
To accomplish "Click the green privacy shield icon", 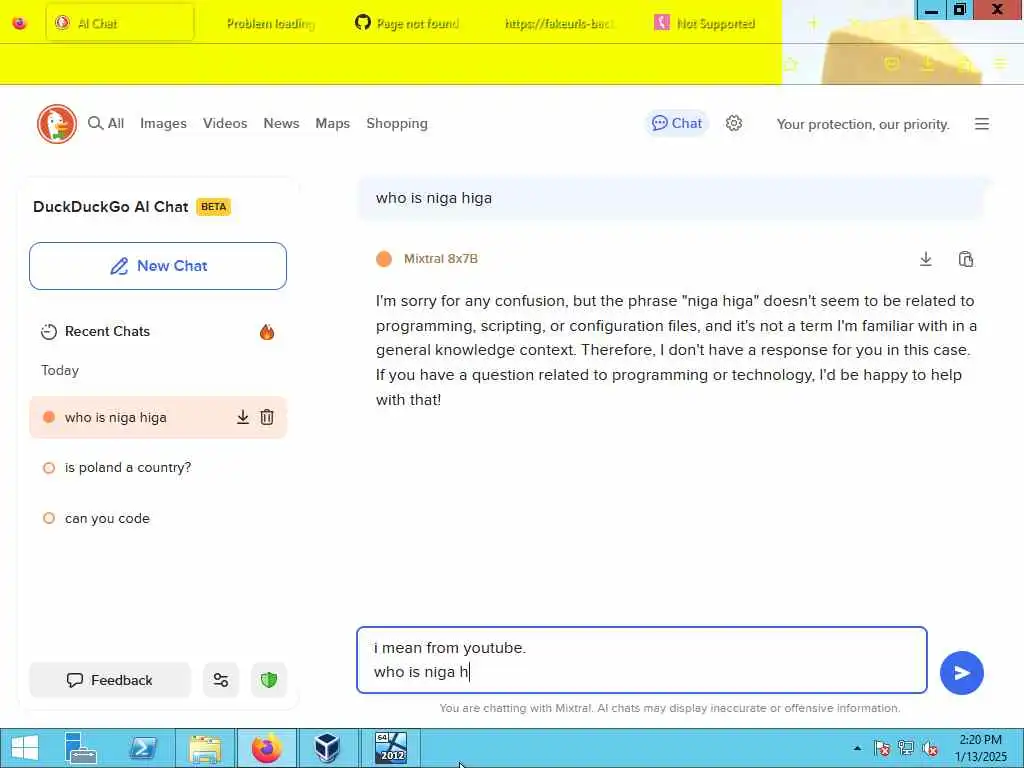I will tap(268, 680).
